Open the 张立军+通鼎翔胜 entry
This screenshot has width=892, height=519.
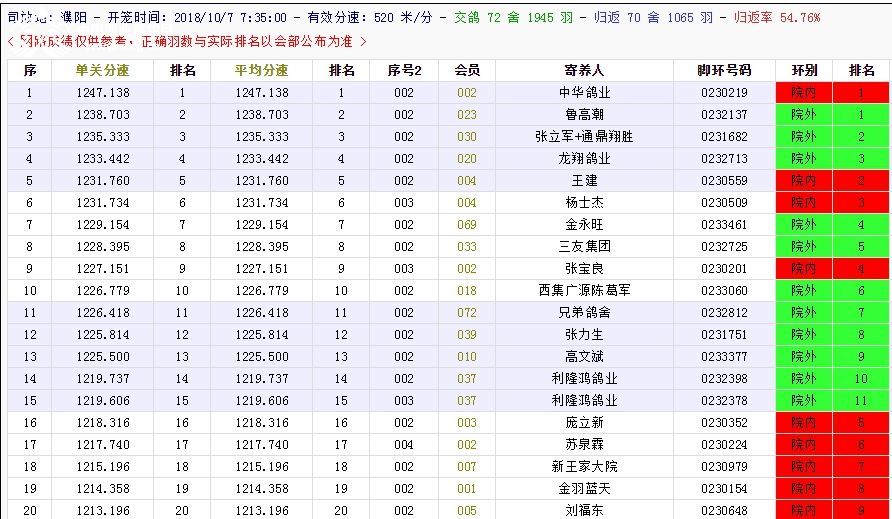click(584, 137)
